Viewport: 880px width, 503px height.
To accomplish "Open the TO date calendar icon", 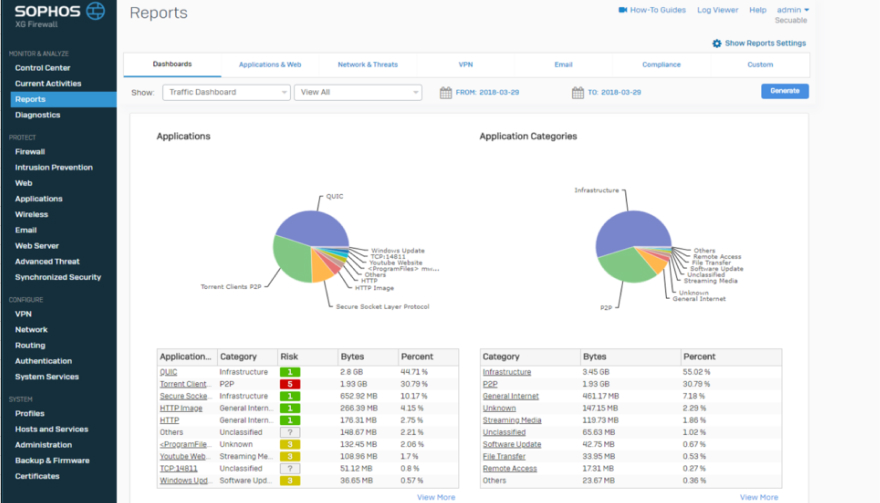I will click(x=577, y=92).
